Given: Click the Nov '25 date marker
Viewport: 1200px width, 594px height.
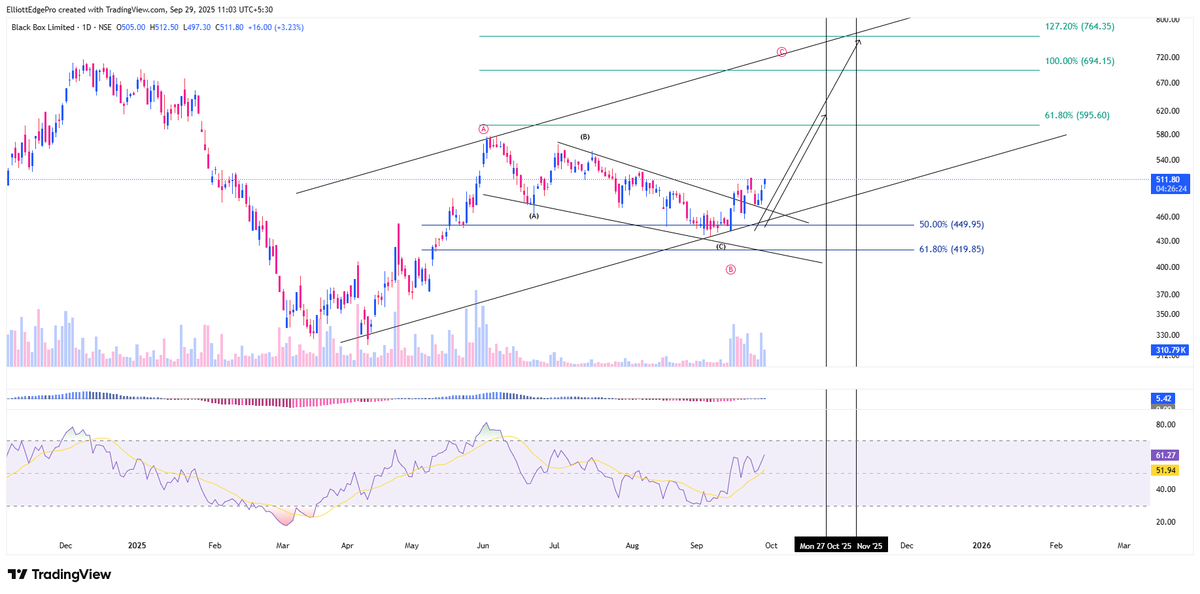Looking at the screenshot, I should [870, 546].
